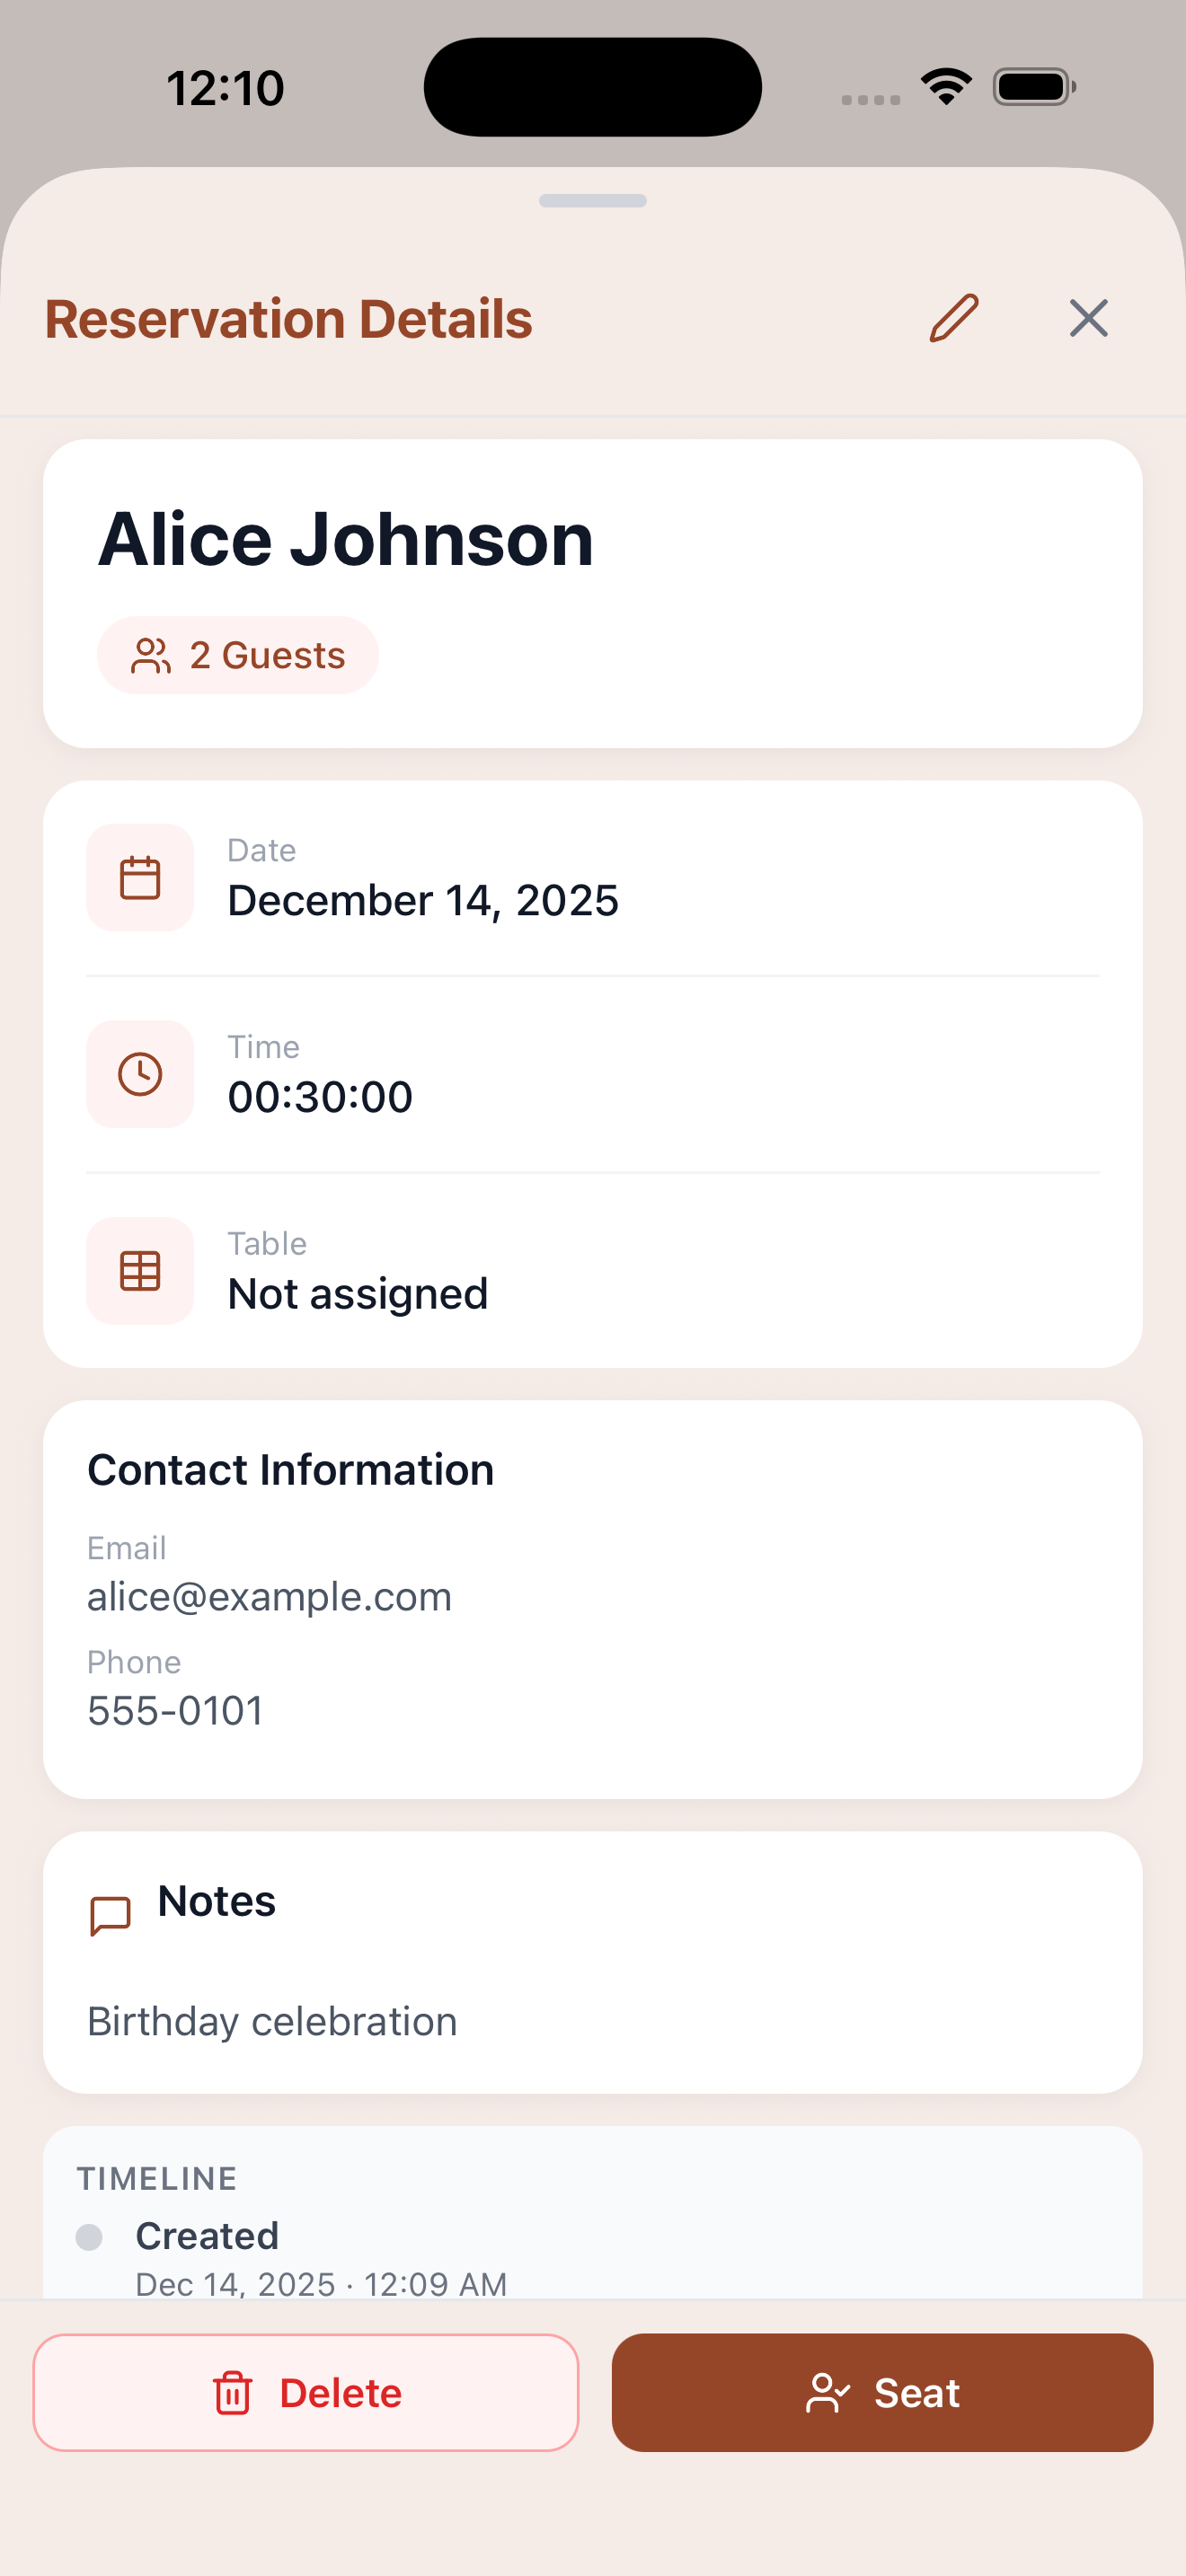The width and height of the screenshot is (1186, 2576).
Task: Select the alice@example.com email address
Action: pos(269,1597)
